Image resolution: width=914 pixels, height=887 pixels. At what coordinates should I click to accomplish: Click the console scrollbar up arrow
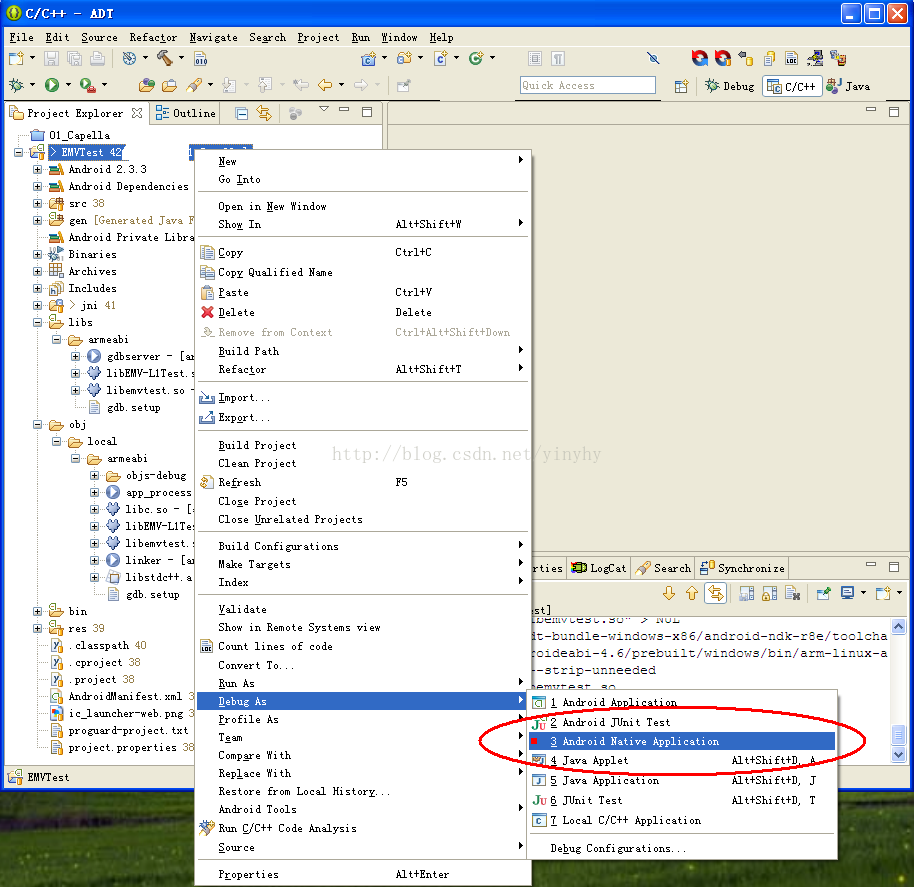click(898, 626)
